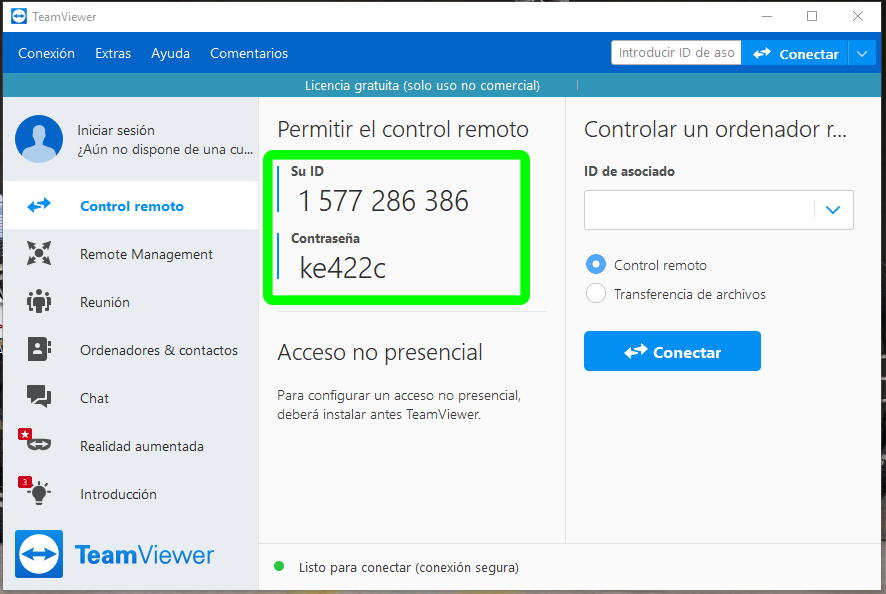
Task: Click the 'Permitir el control remoto' heading
Action: 403,129
